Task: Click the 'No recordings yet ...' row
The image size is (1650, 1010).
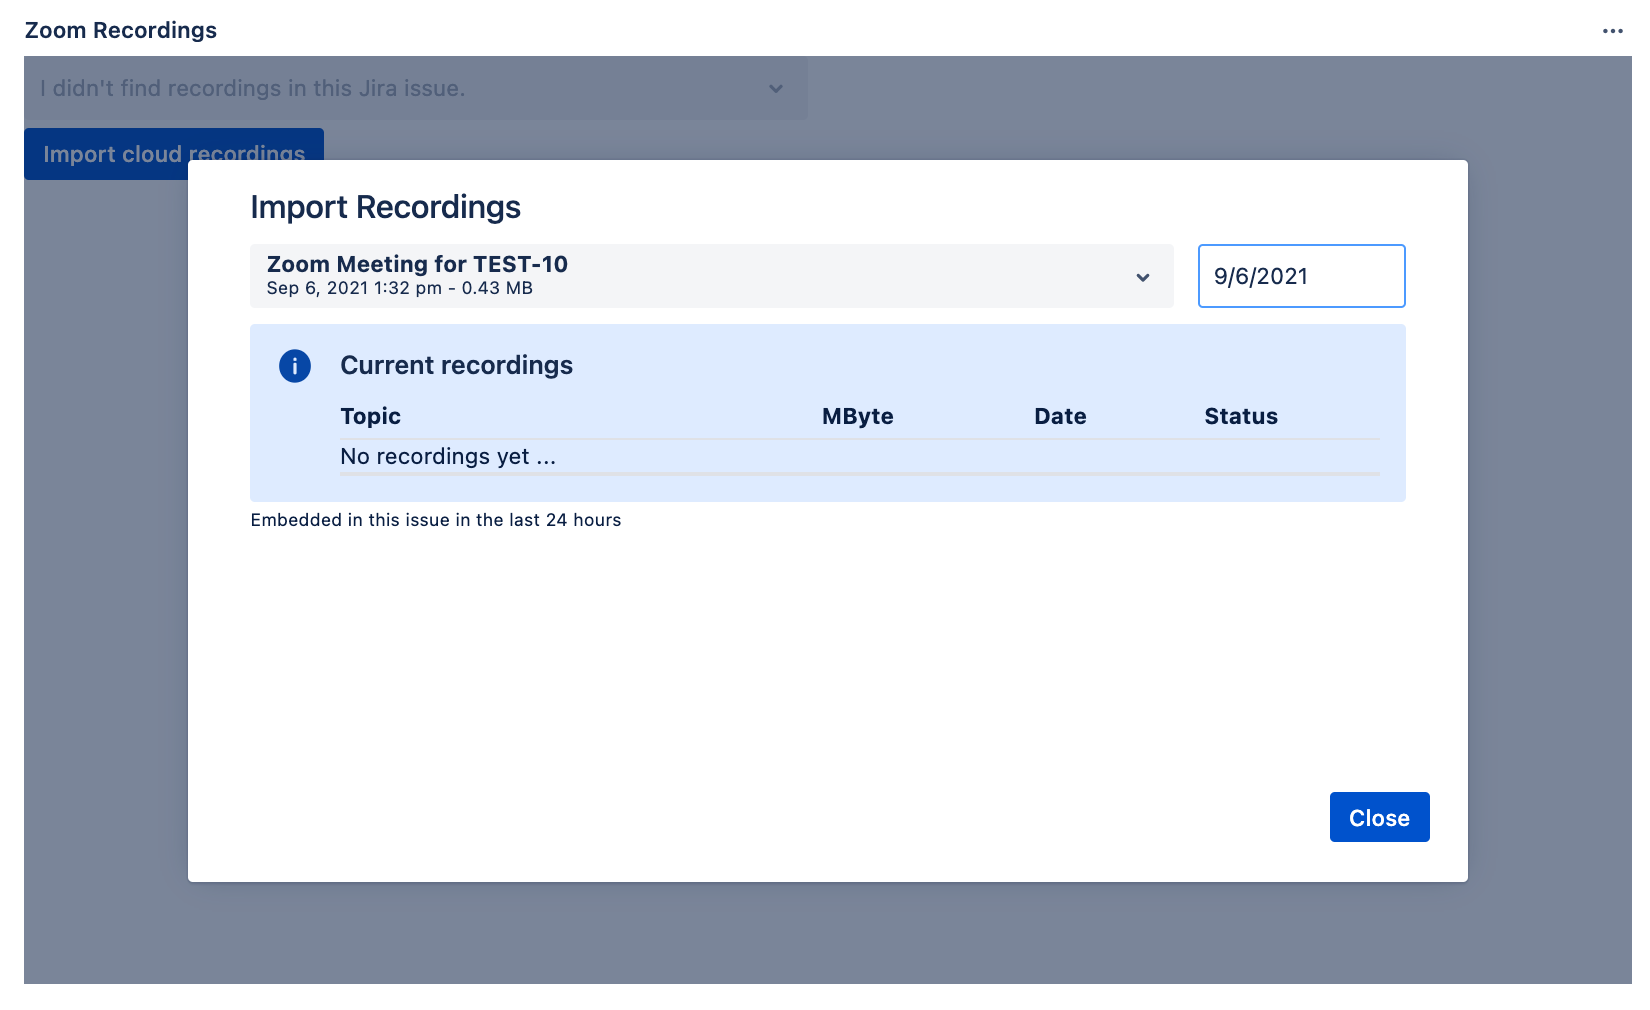Action: [860, 456]
